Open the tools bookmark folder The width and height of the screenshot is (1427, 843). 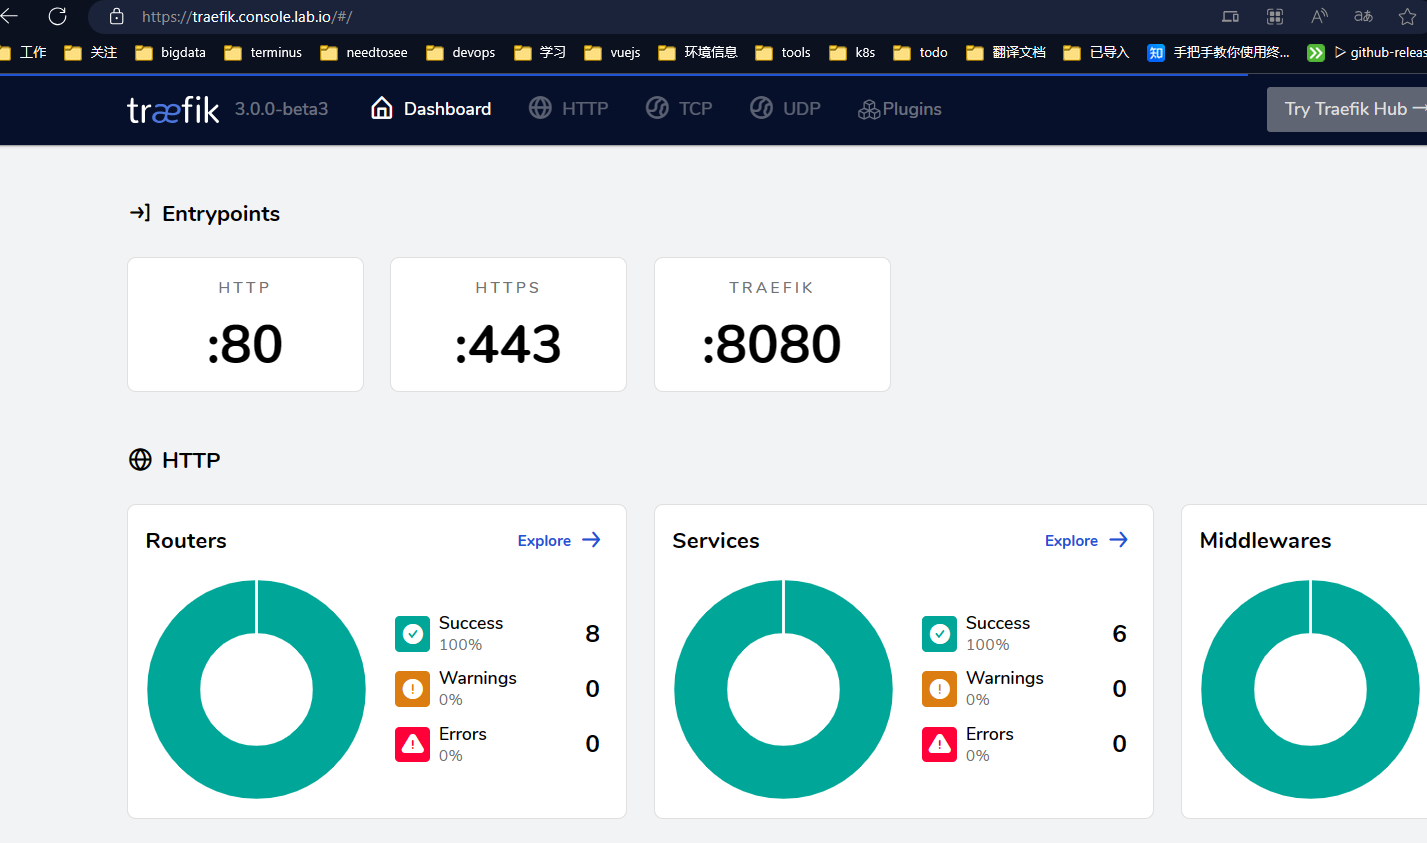click(783, 52)
